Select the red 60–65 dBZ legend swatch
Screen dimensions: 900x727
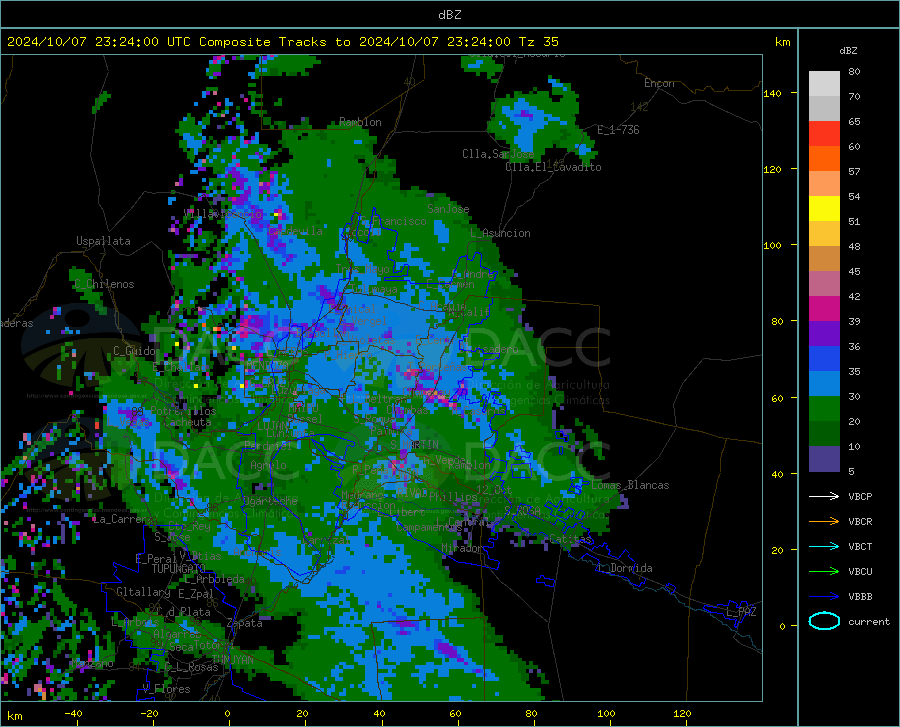click(824, 134)
